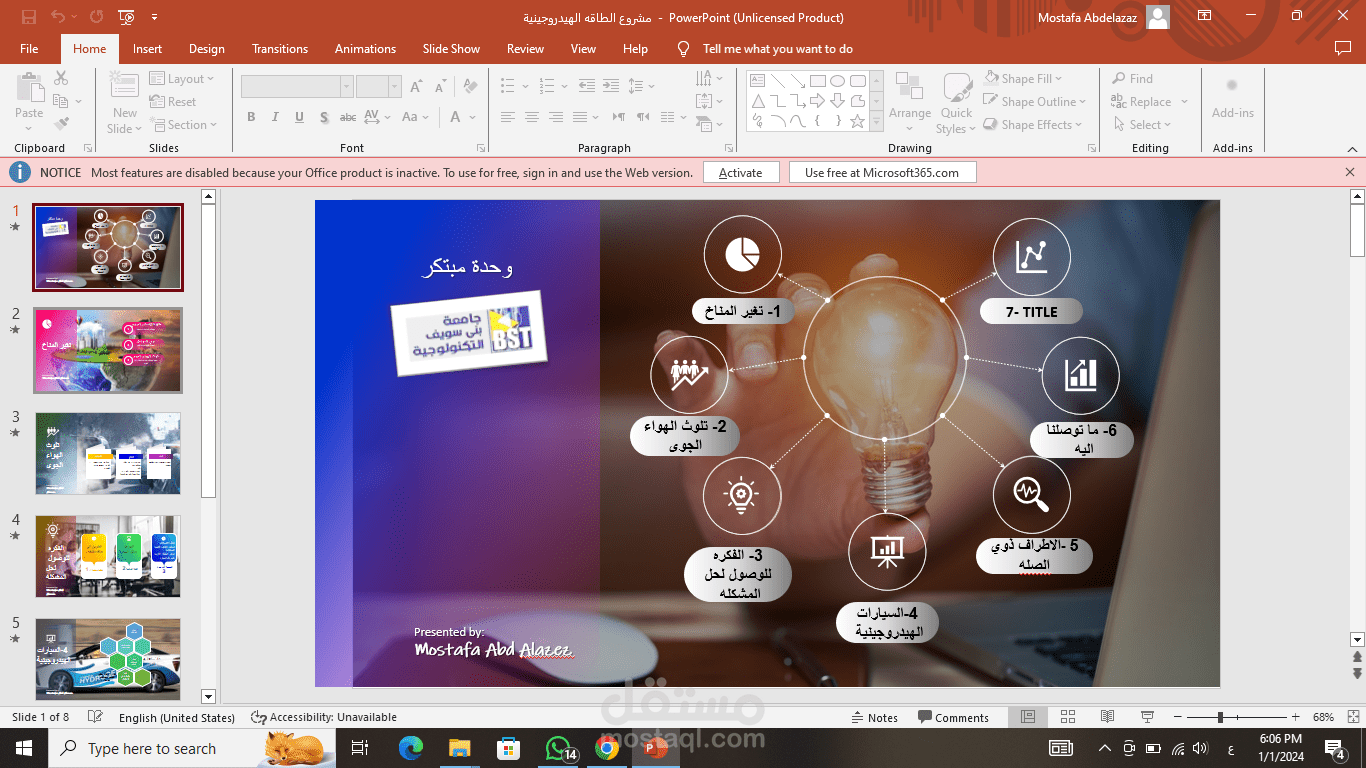
Task: Toggle text Shadow formatting
Action: point(323,117)
